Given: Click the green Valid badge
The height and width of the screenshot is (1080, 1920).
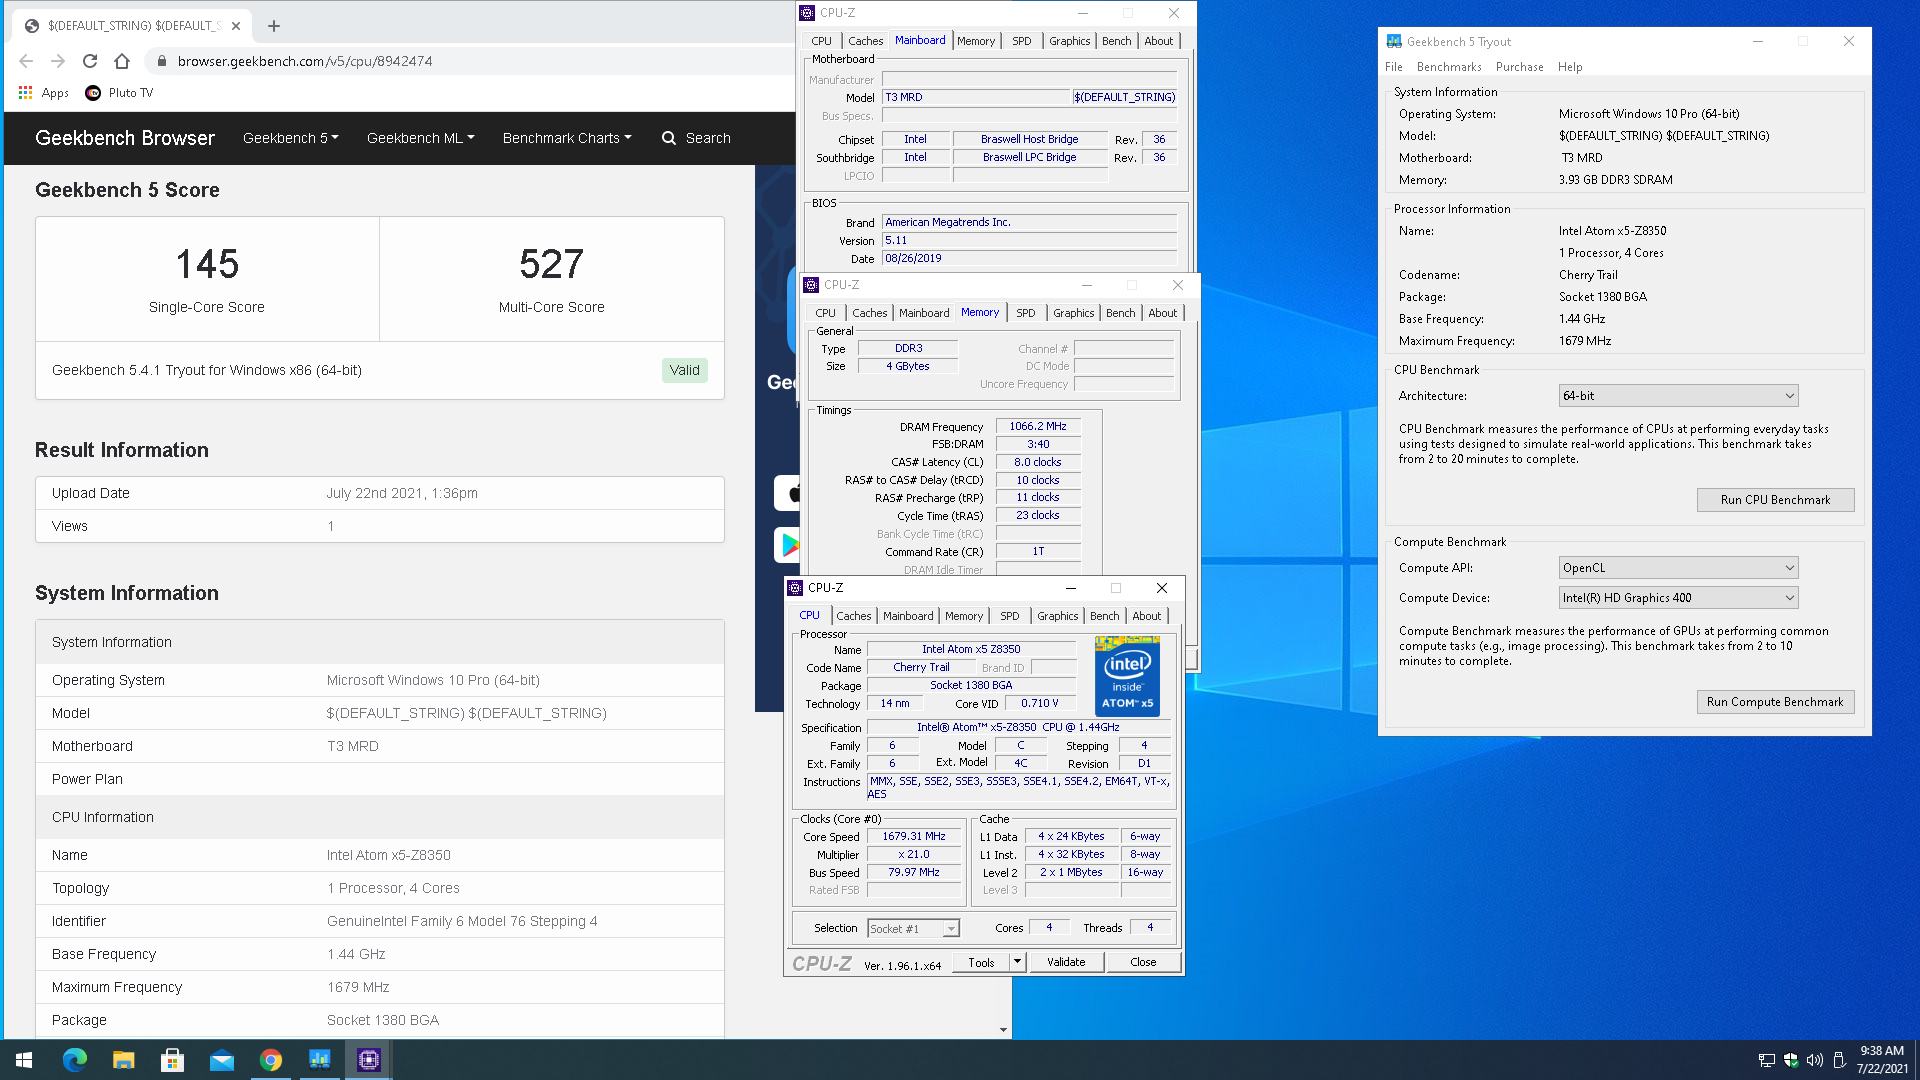Looking at the screenshot, I should 685,370.
